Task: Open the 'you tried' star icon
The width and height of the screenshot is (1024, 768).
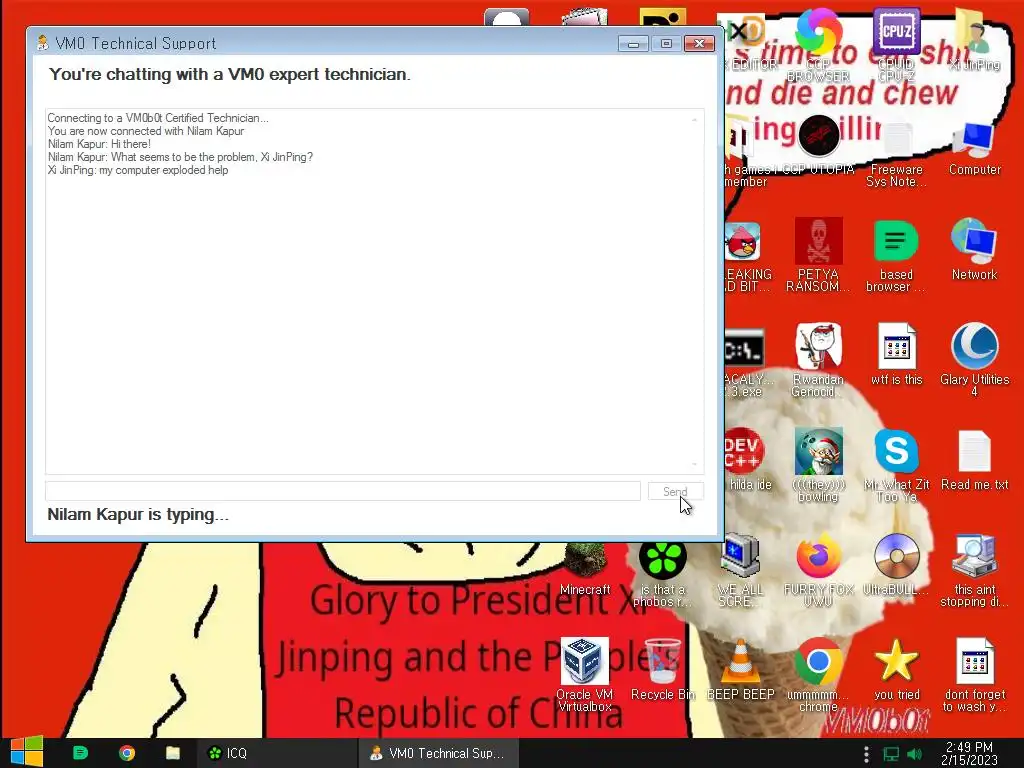Action: pos(896,670)
